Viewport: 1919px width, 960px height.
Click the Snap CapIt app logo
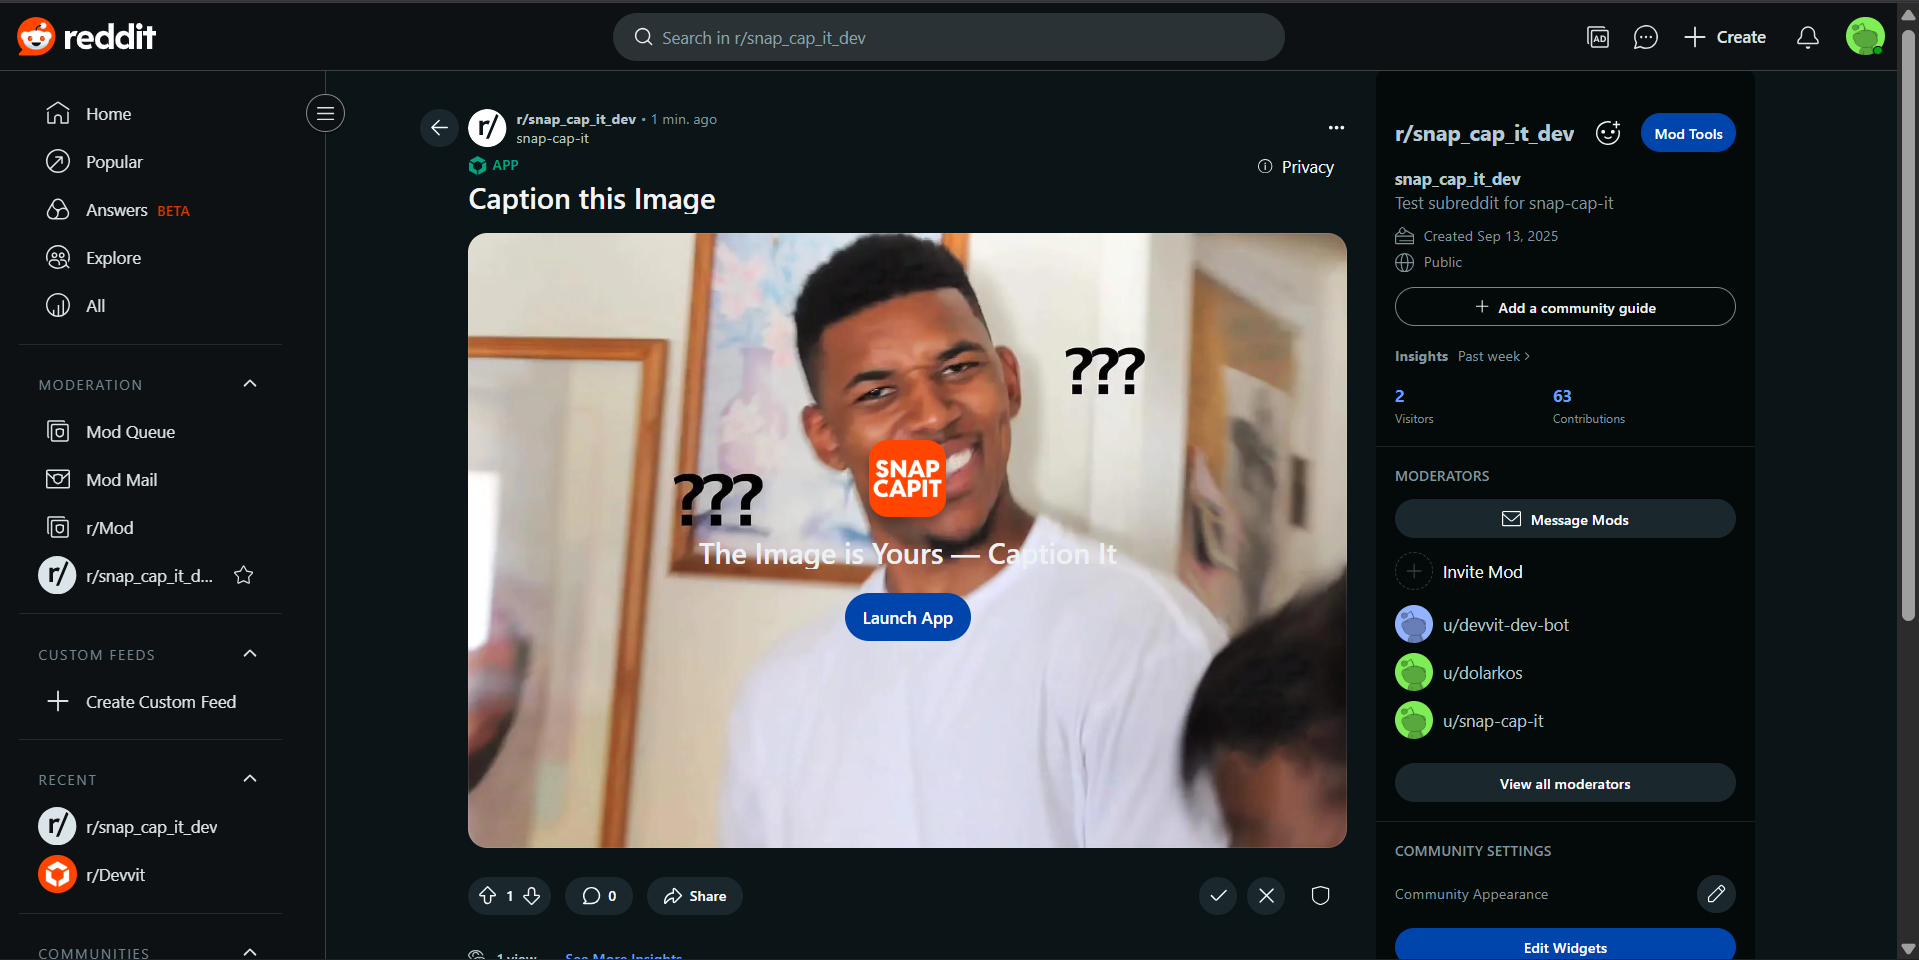(x=907, y=478)
